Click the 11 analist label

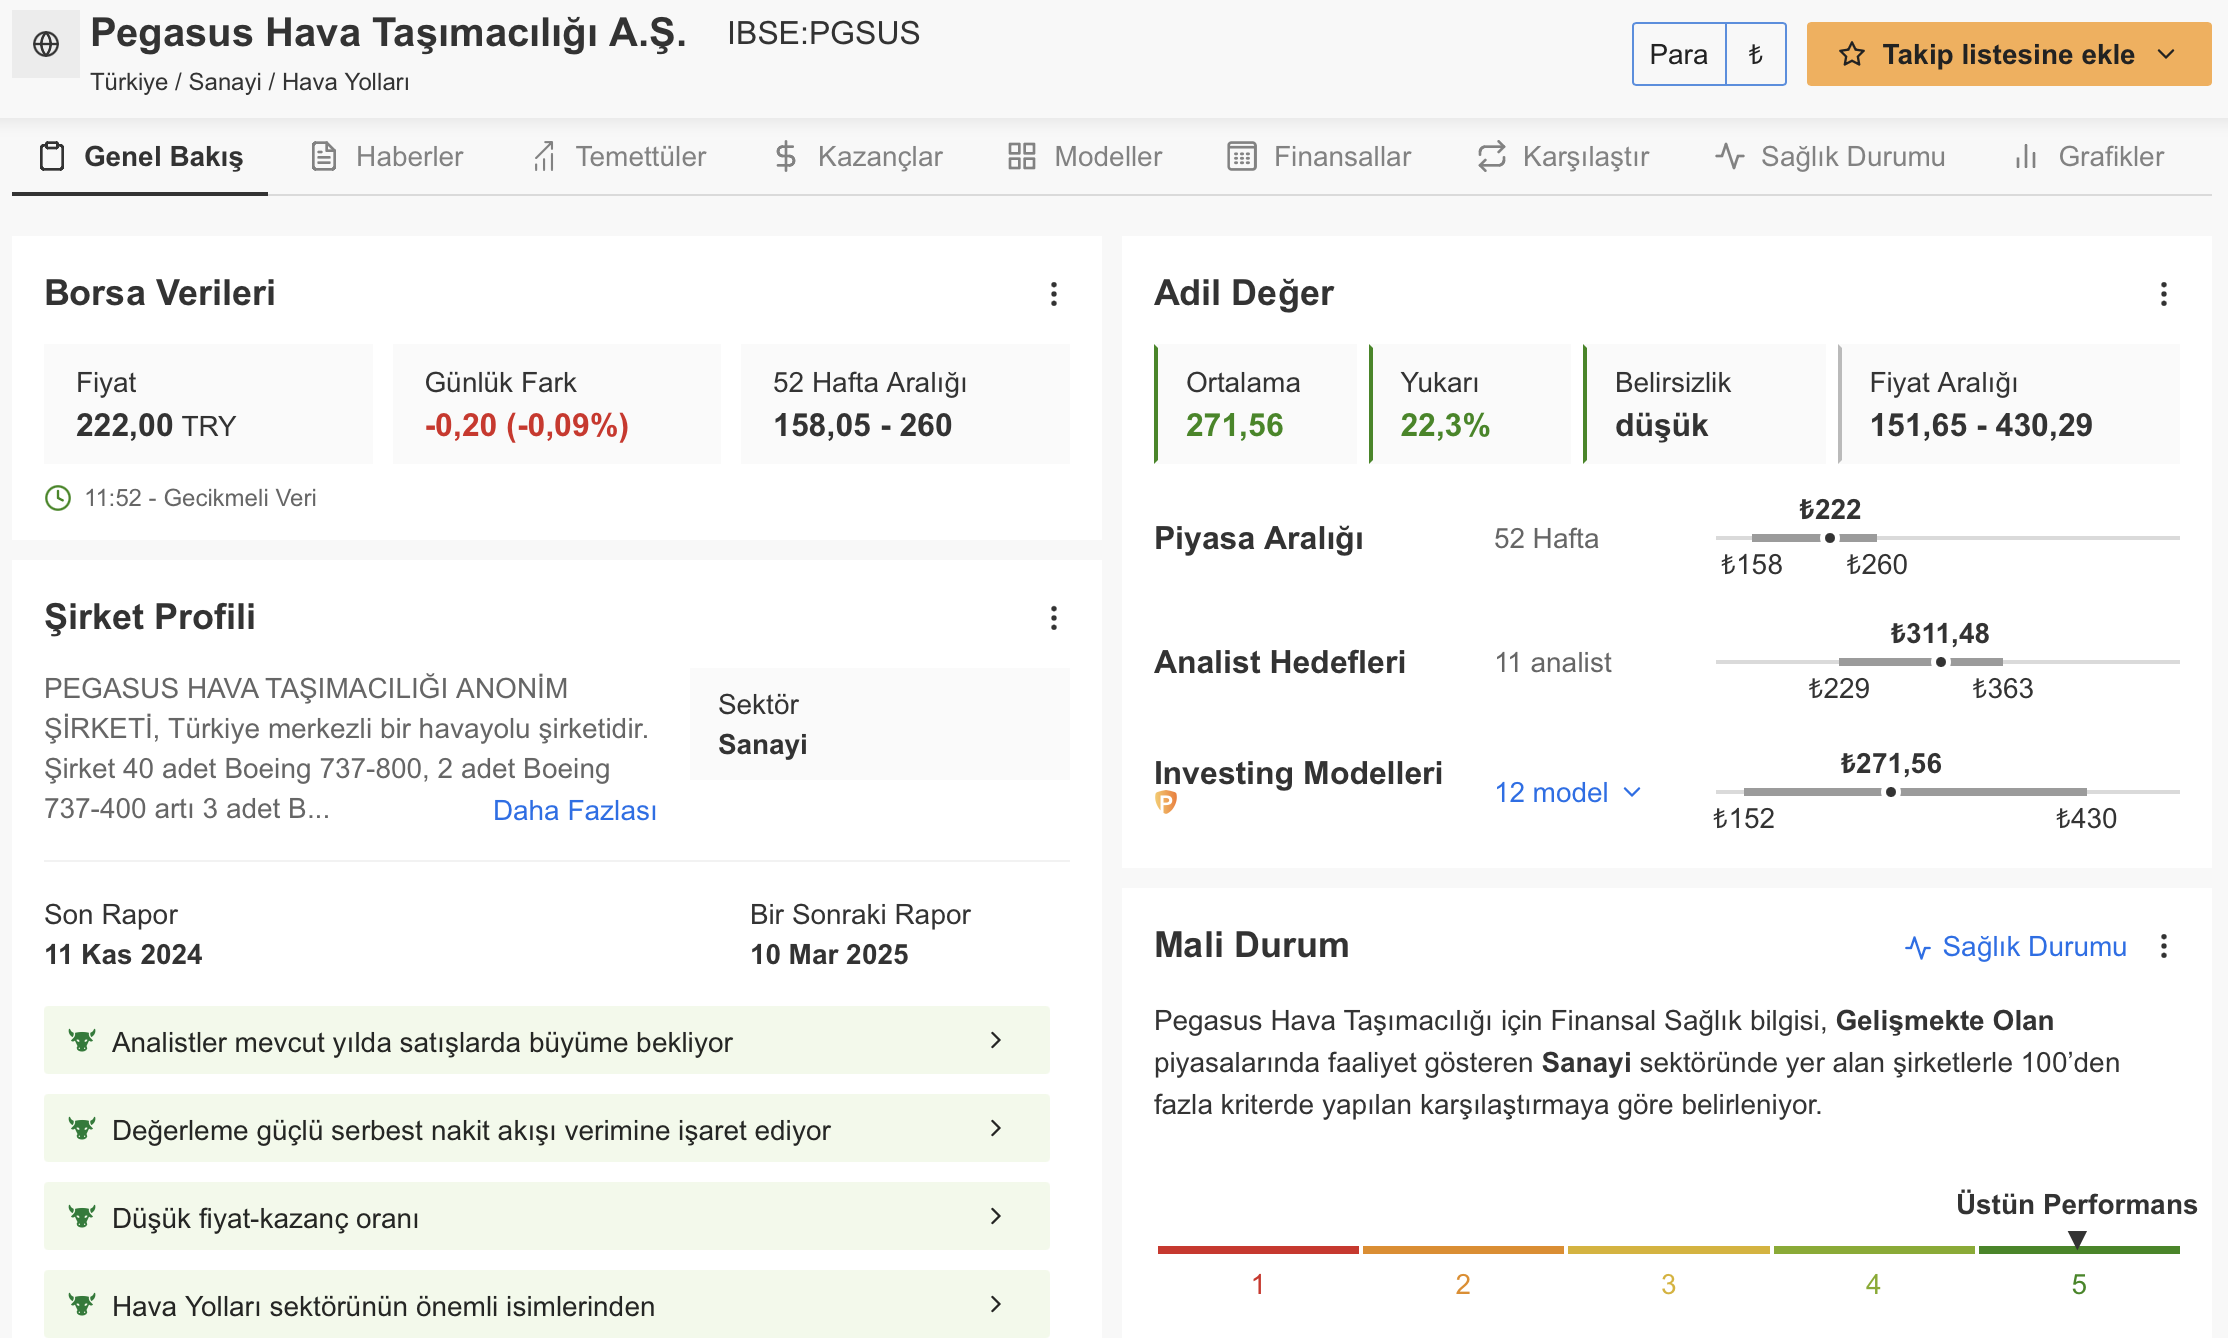1553,662
